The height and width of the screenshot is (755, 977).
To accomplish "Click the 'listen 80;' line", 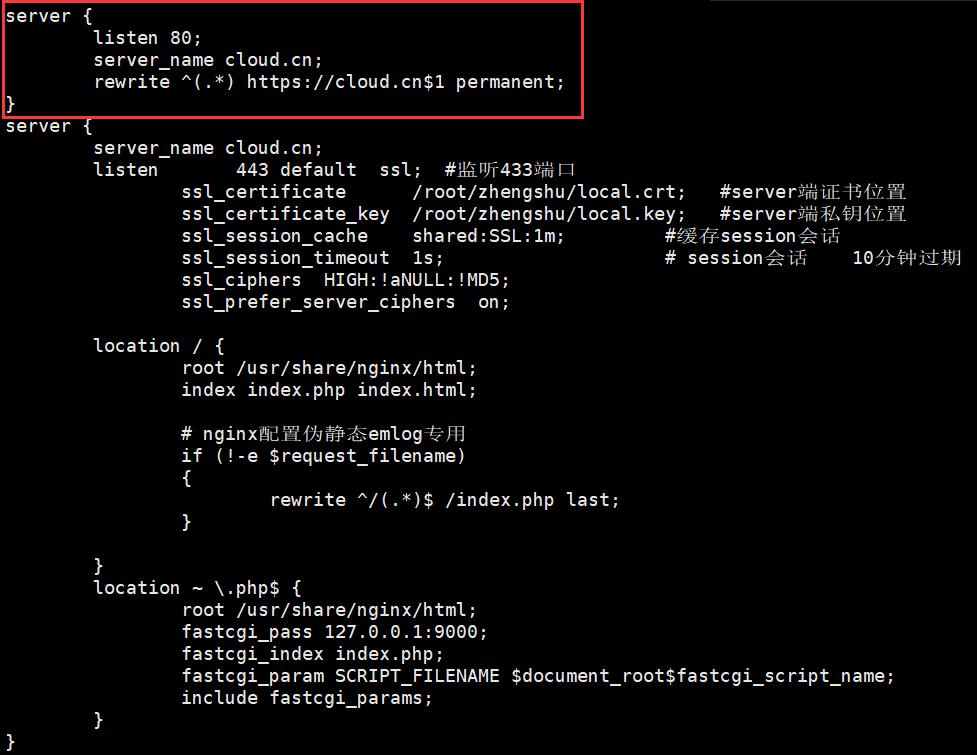I will point(147,38).
